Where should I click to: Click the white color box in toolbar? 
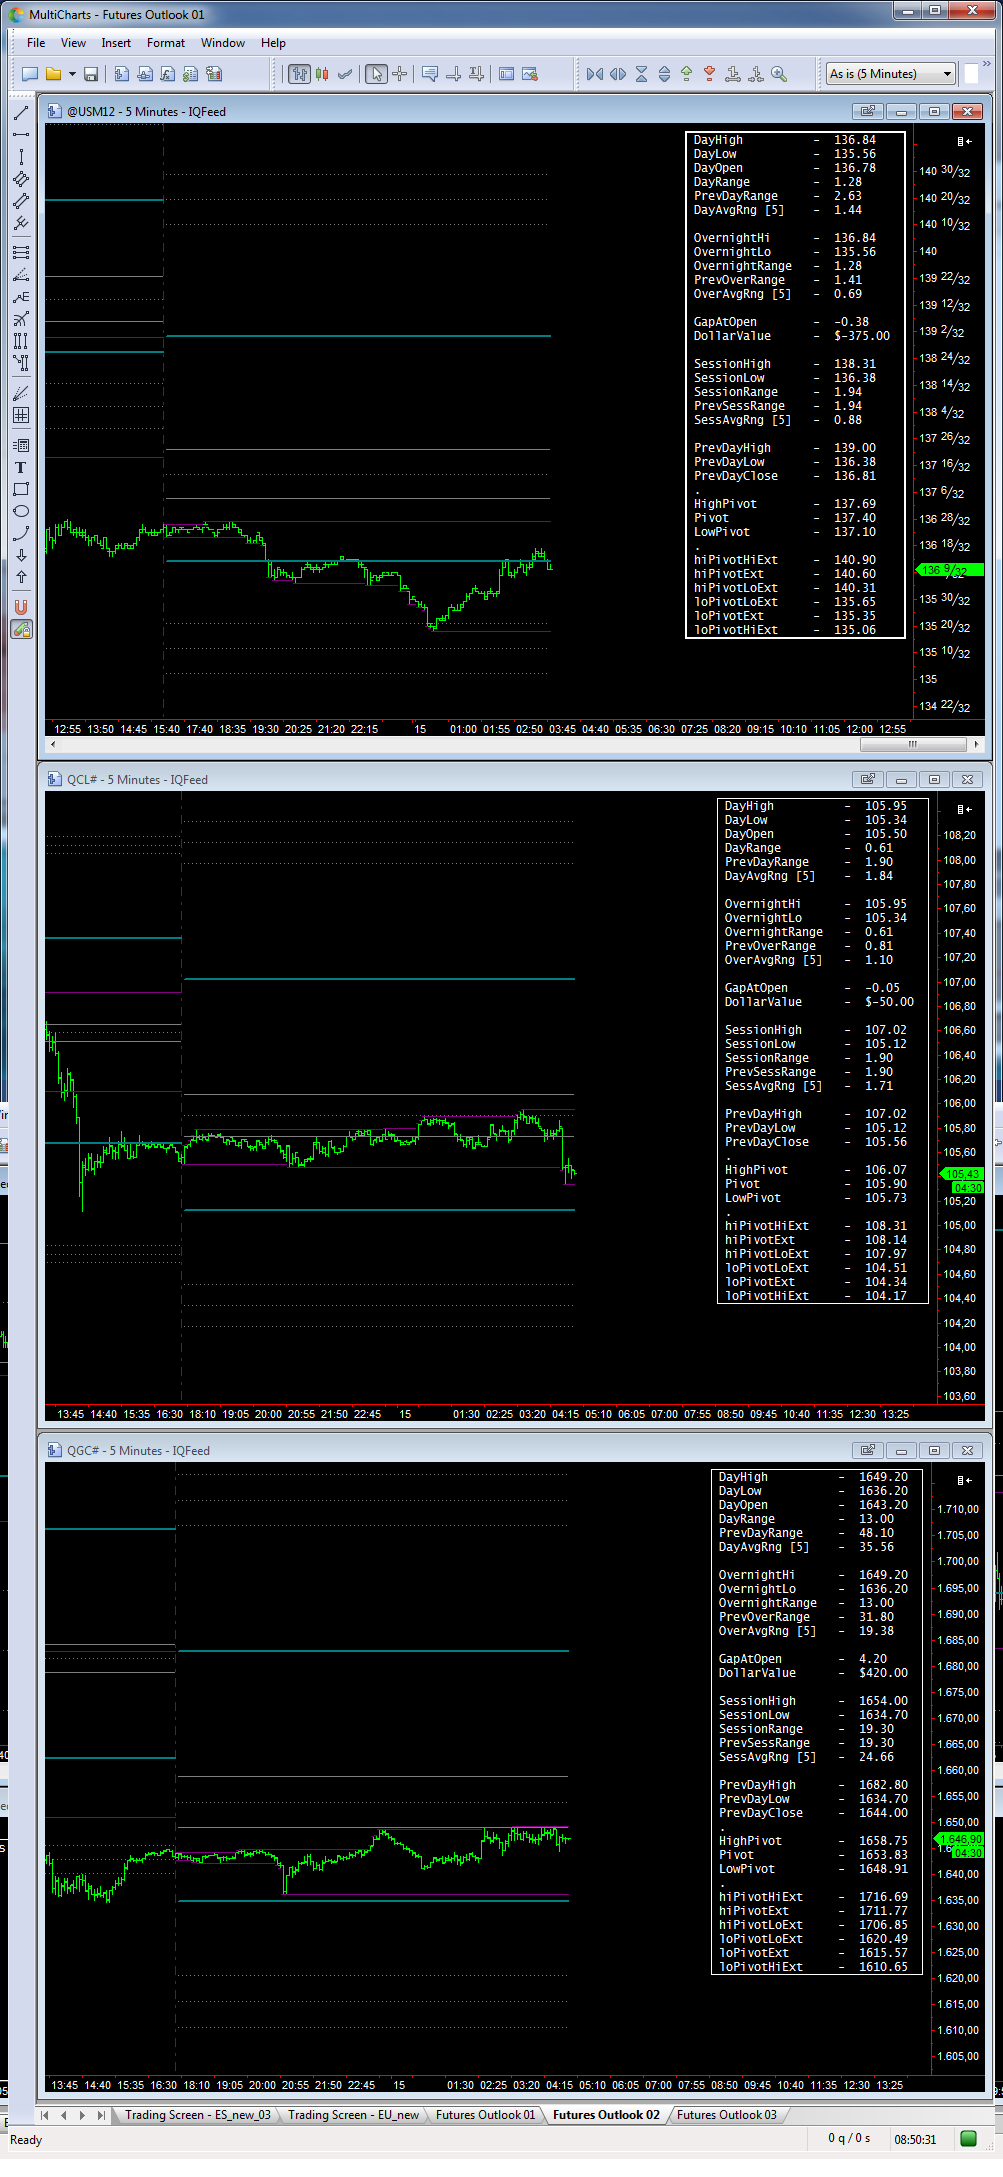(x=971, y=74)
